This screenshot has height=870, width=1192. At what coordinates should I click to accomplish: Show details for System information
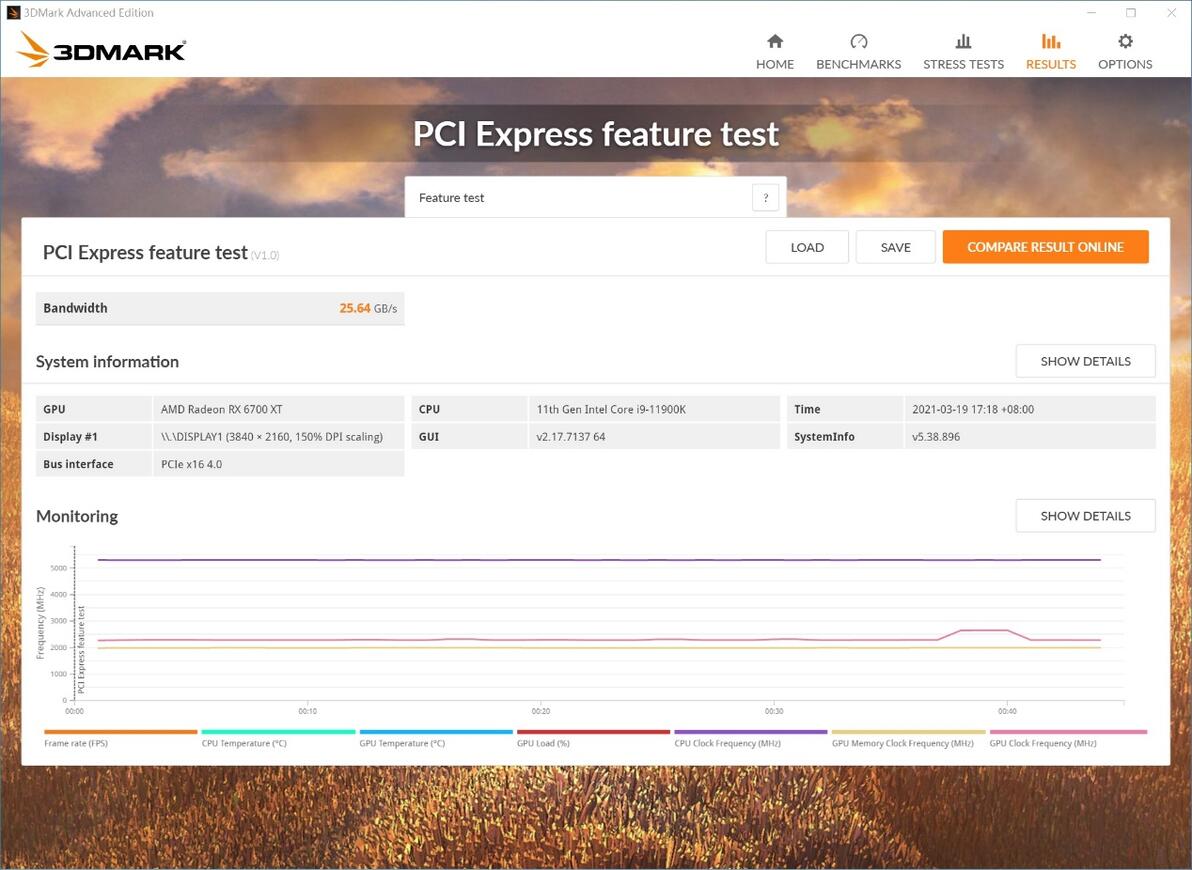click(x=1086, y=361)
